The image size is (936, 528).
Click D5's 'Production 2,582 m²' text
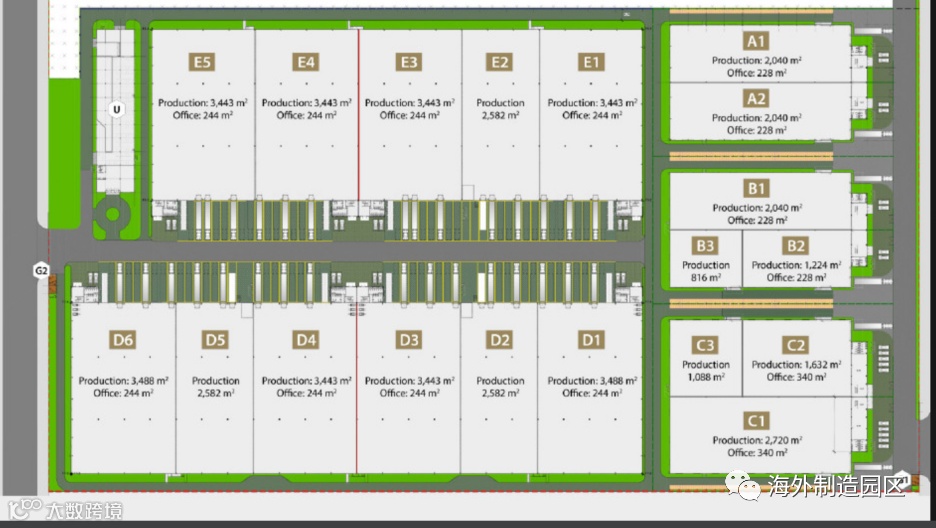click(215, 387)
